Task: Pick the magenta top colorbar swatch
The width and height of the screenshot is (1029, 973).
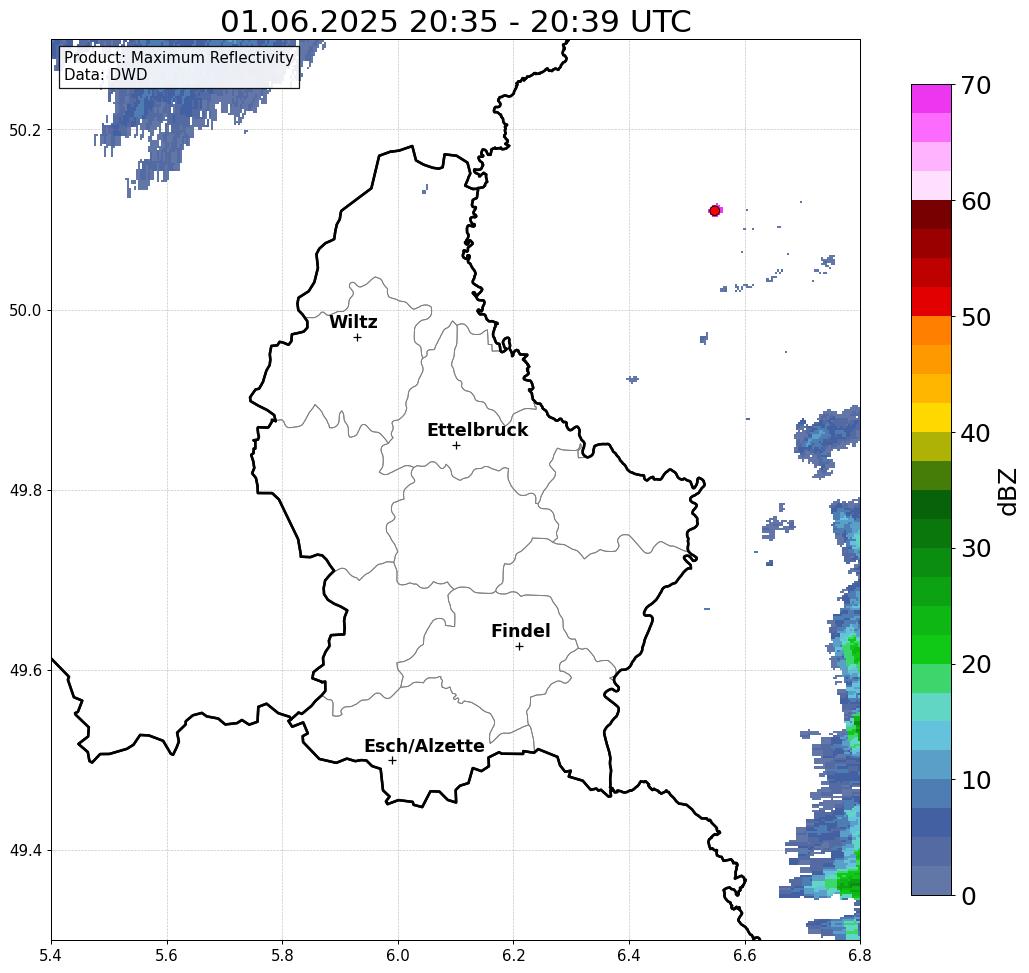Action: click(931, 99)
